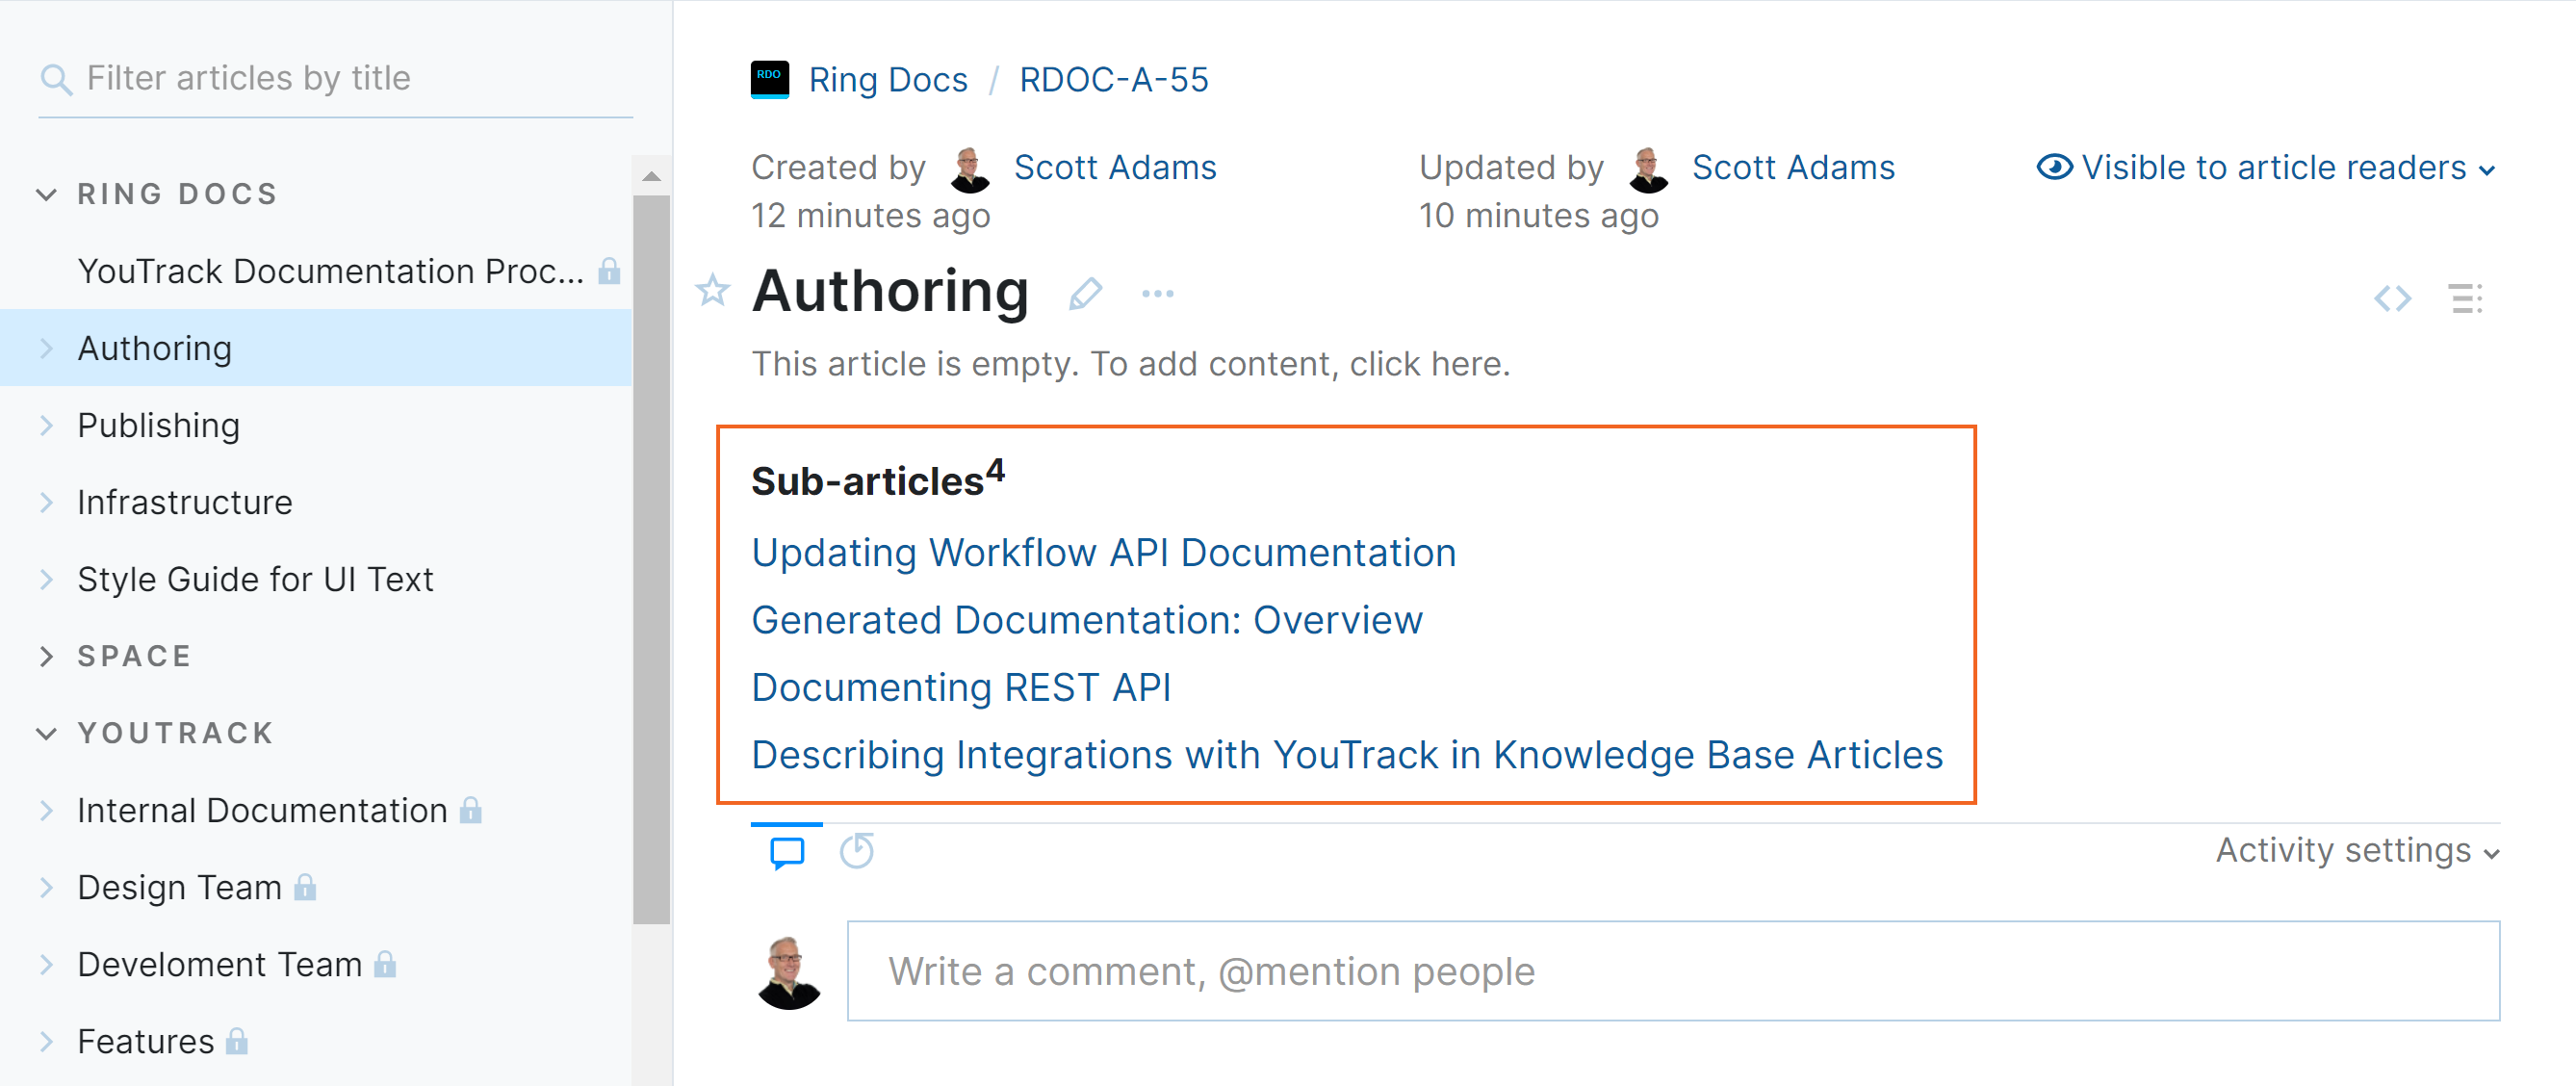Open more options via the ellipsis icon
2576x1086 pixels.
tap(1157, 293)
